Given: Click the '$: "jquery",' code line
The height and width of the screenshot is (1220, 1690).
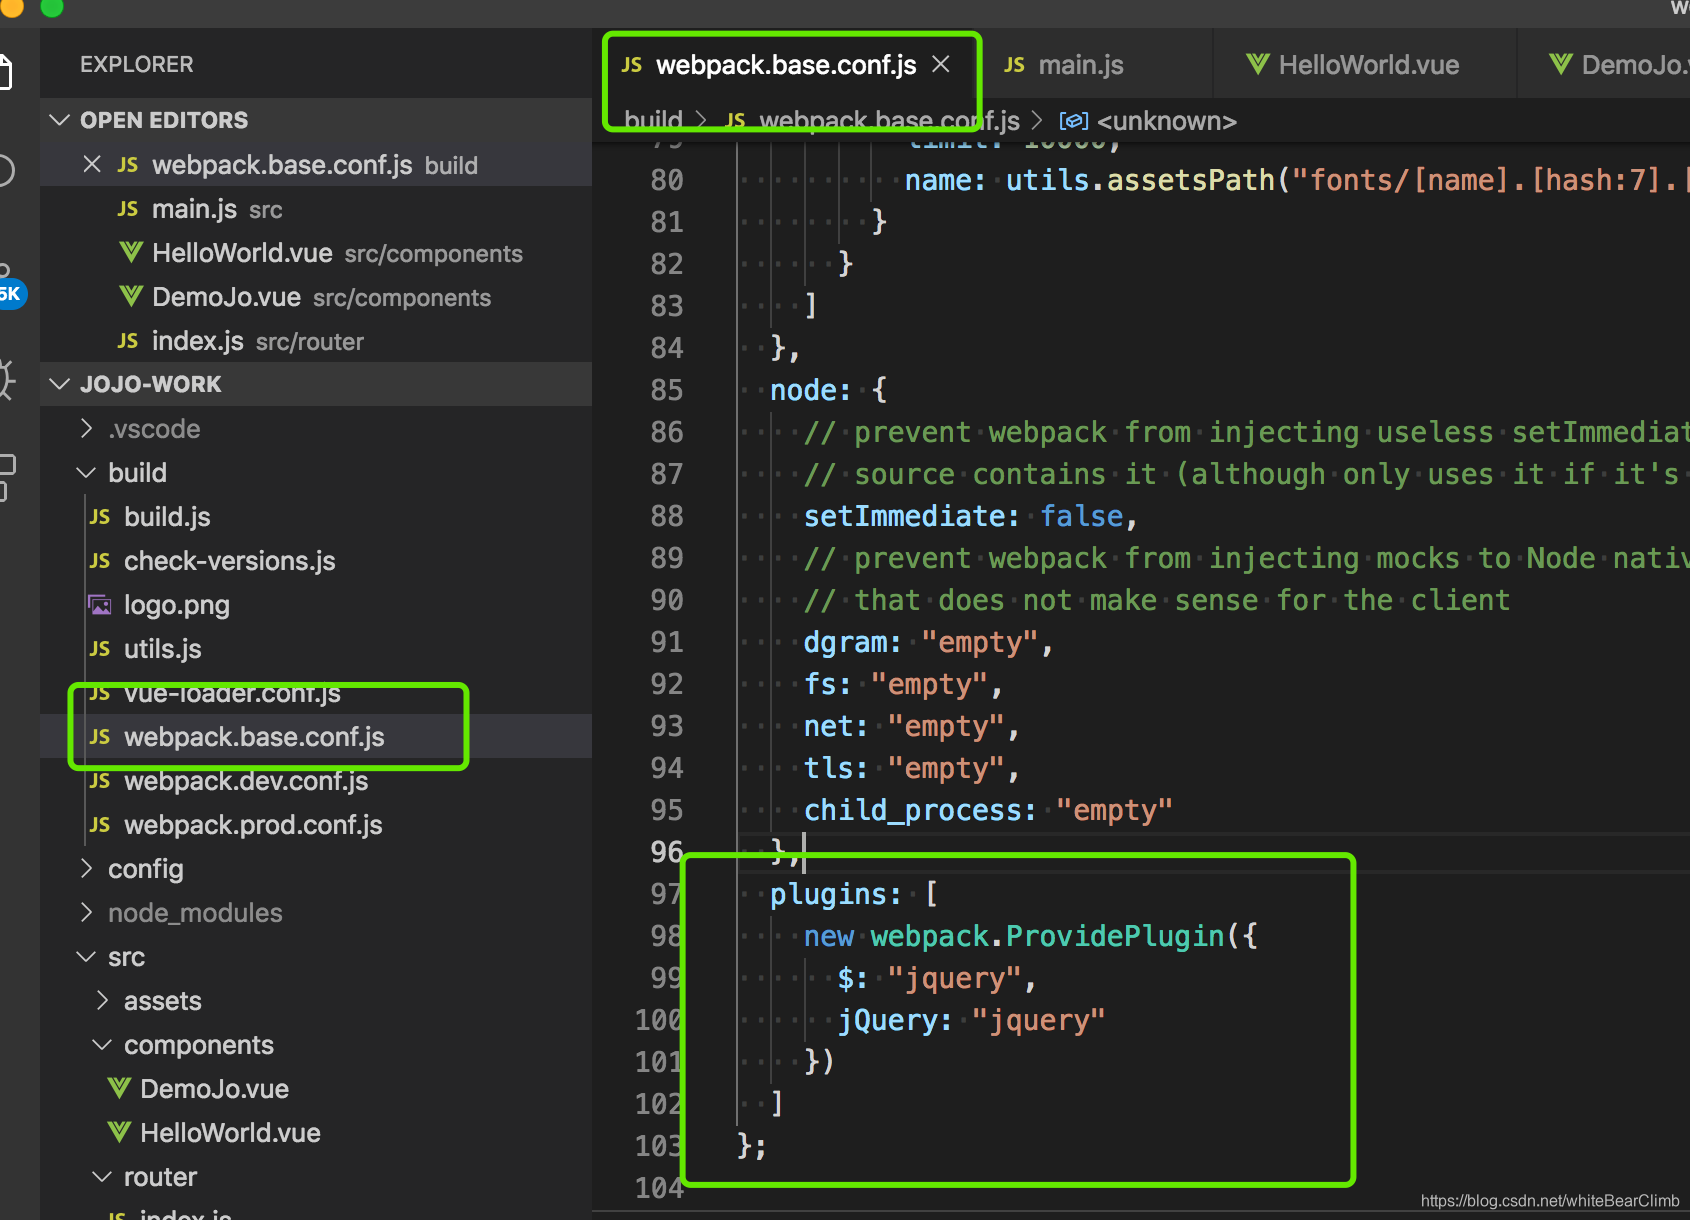Looking at the screenshot, I should pos(937,978).
